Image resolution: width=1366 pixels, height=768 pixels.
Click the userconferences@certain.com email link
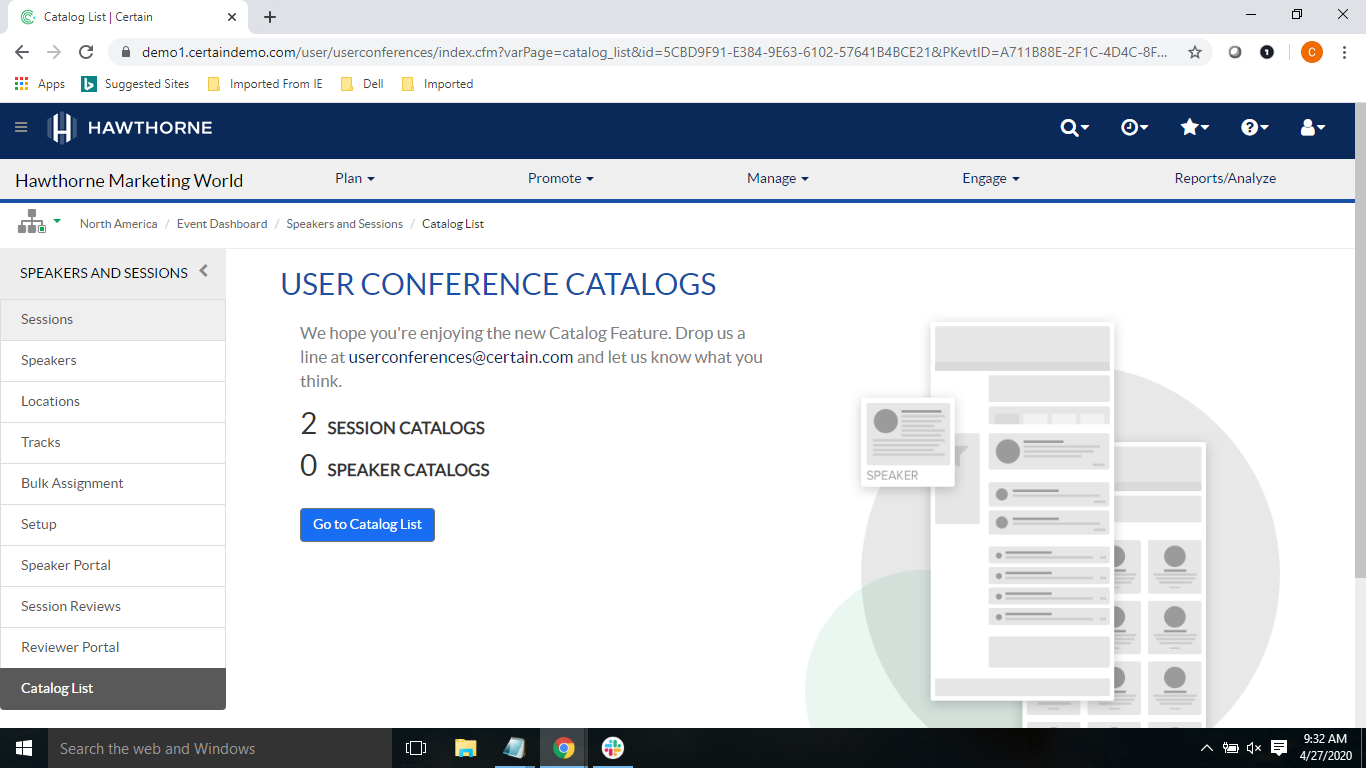pyautogui.click(x=461, y=357)
